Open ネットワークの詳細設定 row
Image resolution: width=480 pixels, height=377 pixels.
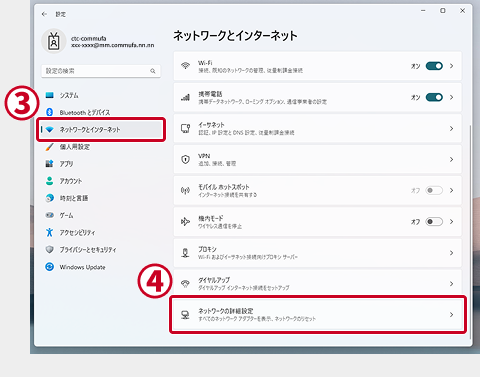pos(317,315)
